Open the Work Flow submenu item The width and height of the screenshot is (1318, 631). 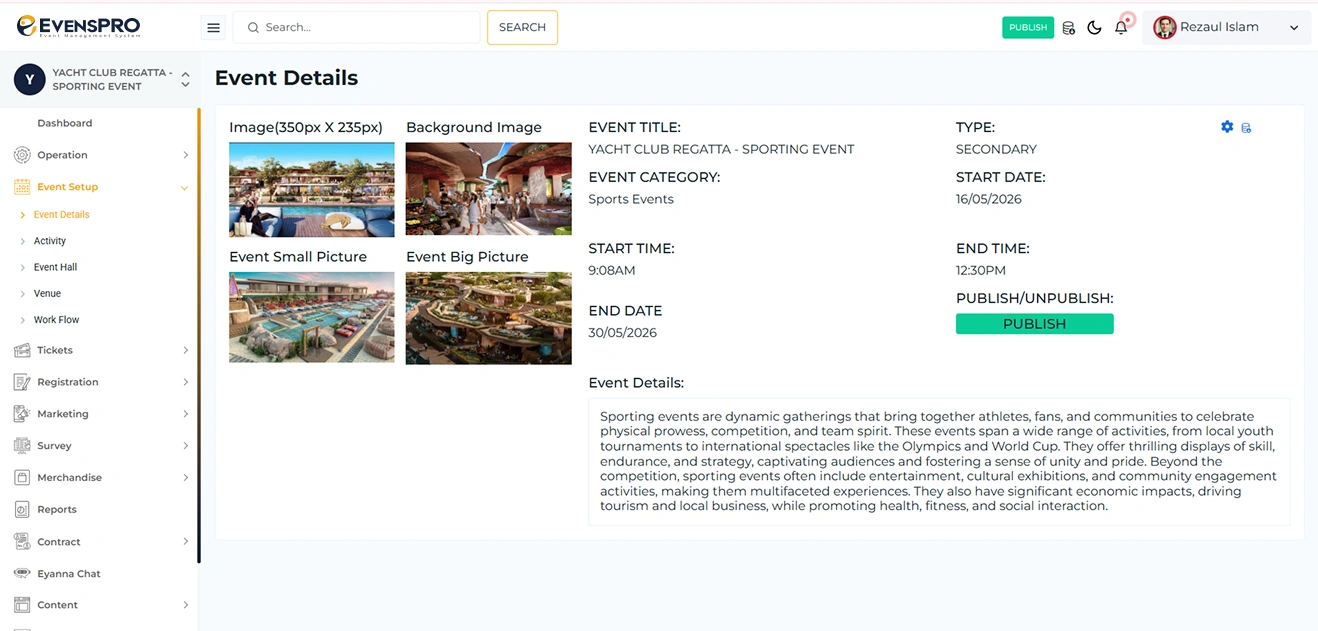tap(56, 320)
